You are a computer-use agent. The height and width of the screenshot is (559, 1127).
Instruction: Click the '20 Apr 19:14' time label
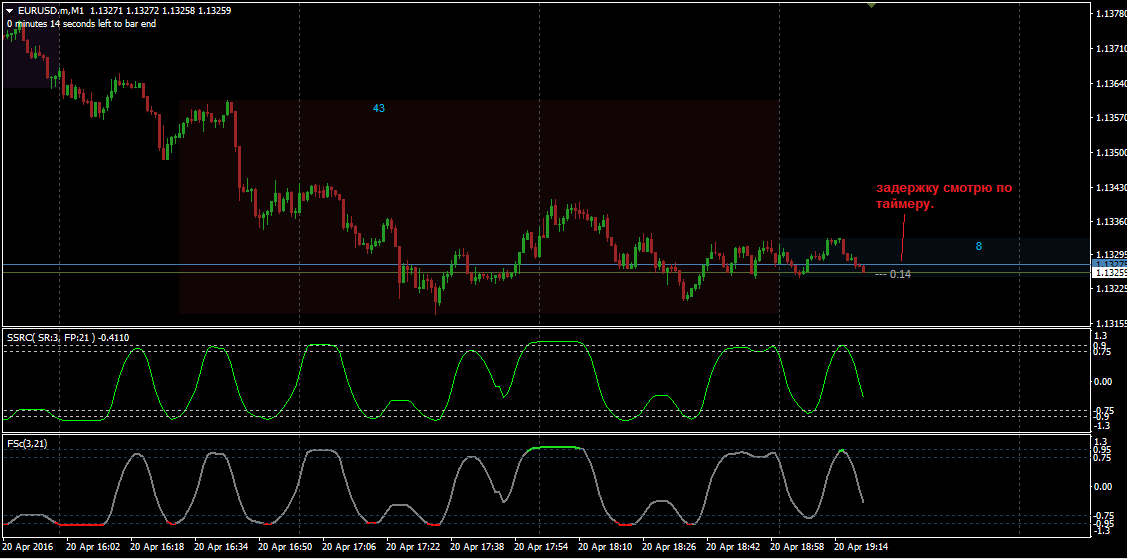tap(861, 547)
